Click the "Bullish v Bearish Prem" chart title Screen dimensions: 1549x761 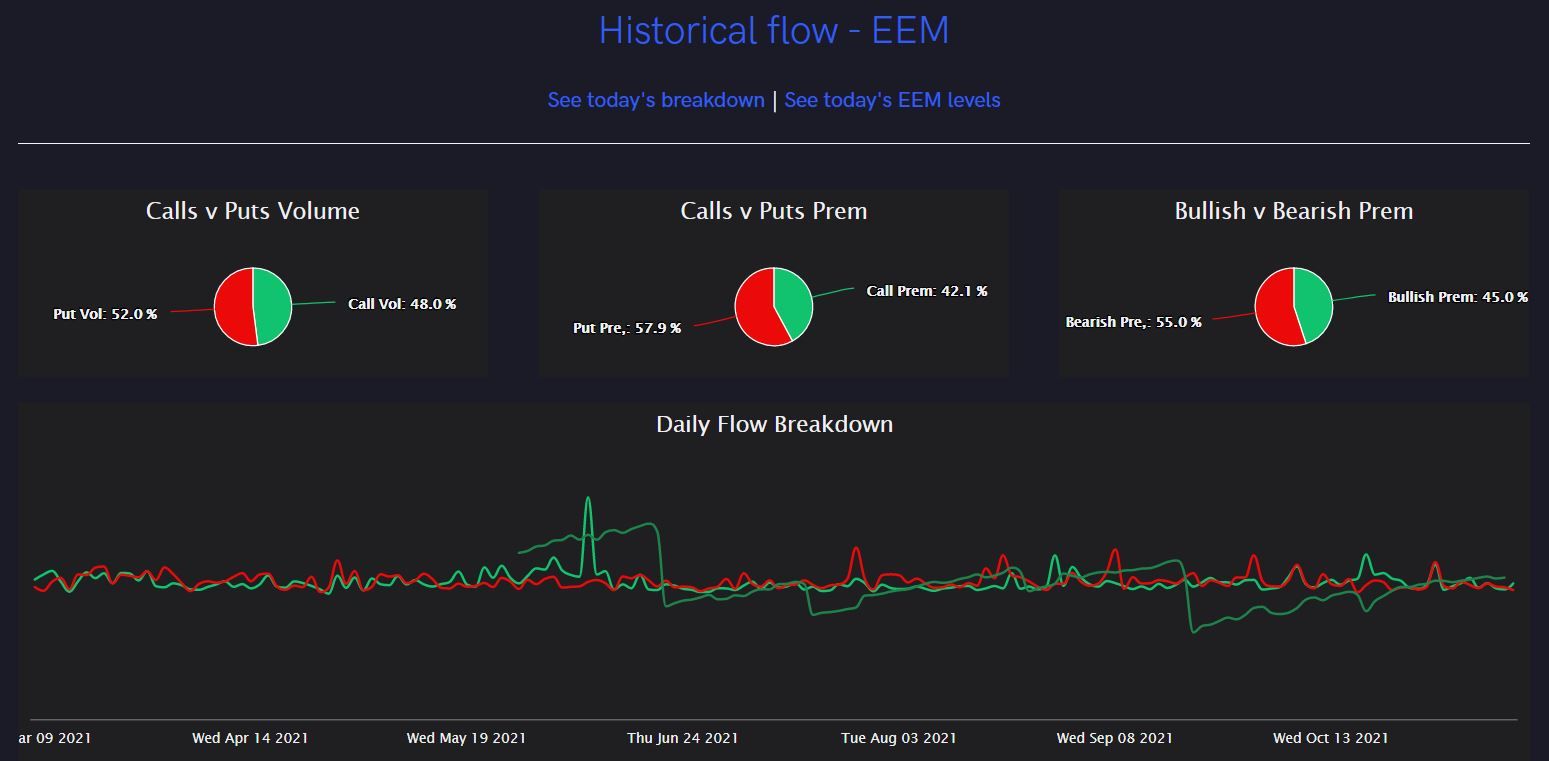tap(1294, 211)
